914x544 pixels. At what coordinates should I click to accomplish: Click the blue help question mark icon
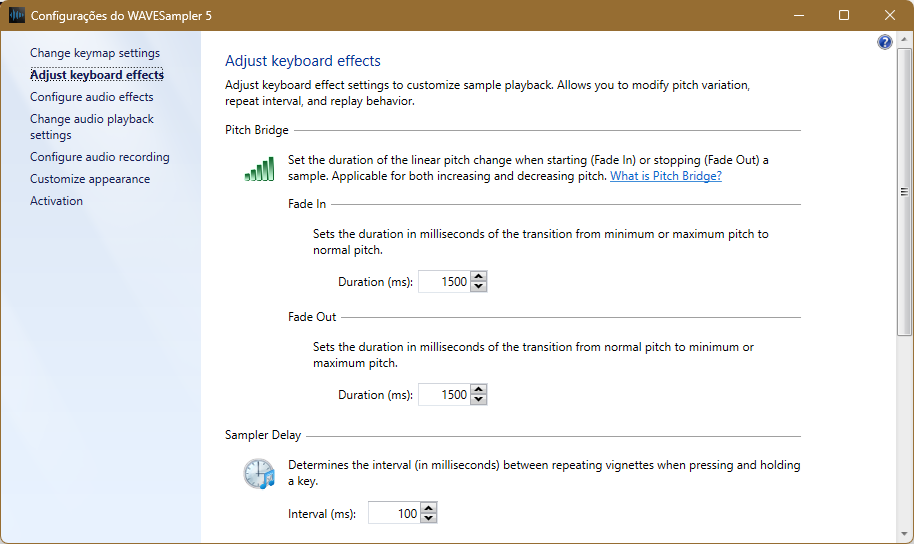coord(885,42)
